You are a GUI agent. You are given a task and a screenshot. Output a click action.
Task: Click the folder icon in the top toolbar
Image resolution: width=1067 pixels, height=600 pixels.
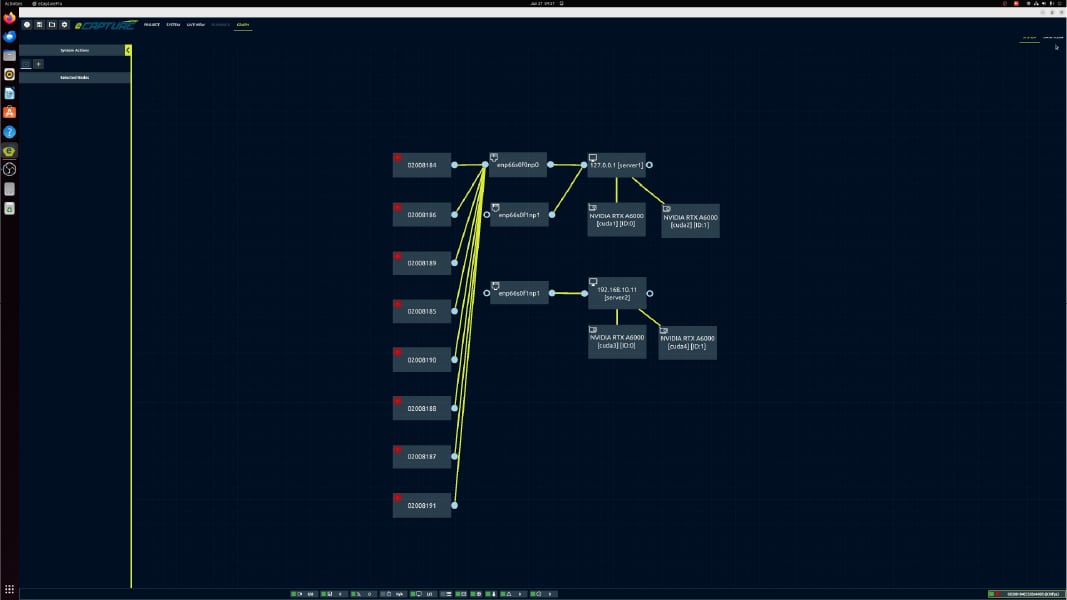coord(51,25)
